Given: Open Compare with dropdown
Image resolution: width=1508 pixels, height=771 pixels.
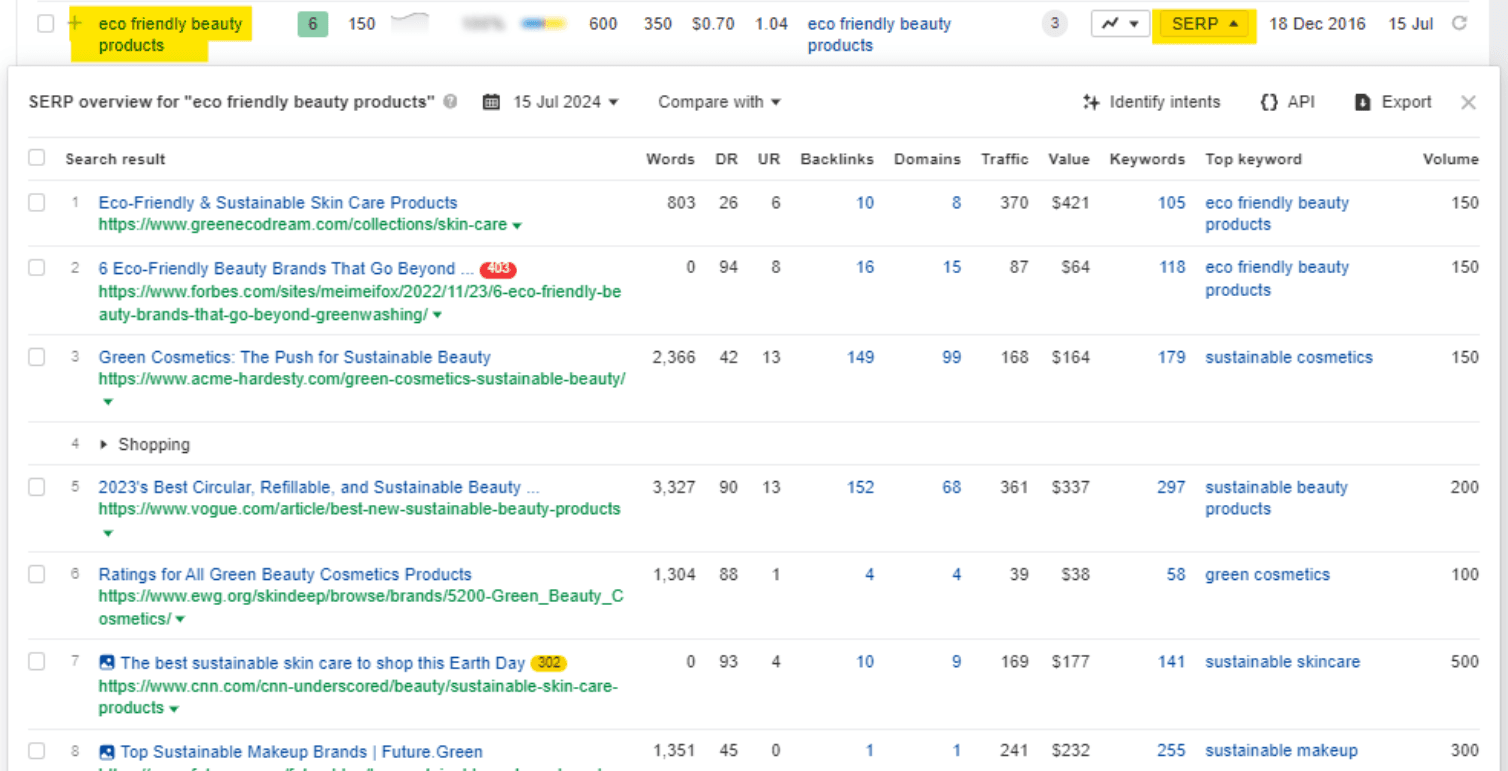Looking at the screenshot, I should pyautogui.click(x=719, y=102).
